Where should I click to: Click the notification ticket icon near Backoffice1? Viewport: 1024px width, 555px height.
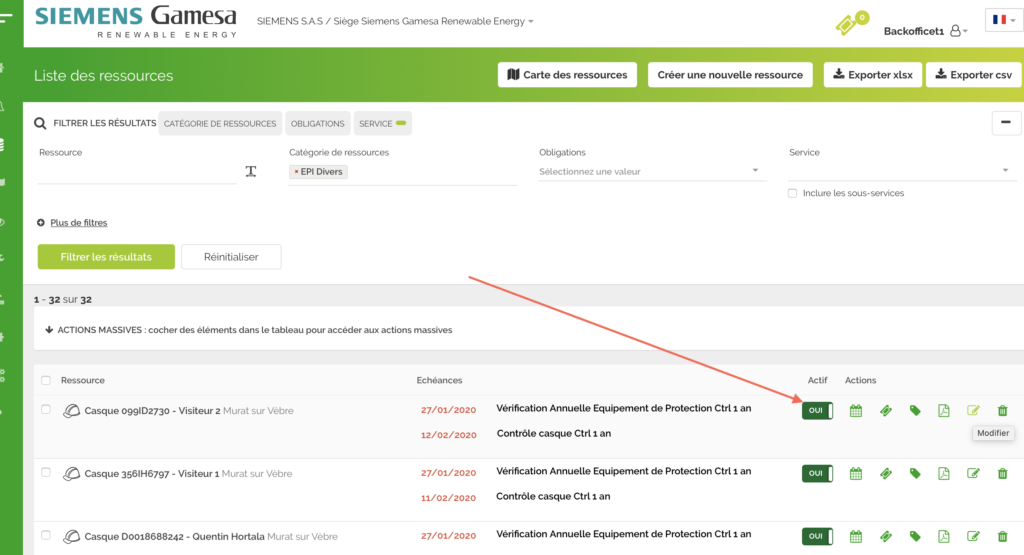point(850,24)
